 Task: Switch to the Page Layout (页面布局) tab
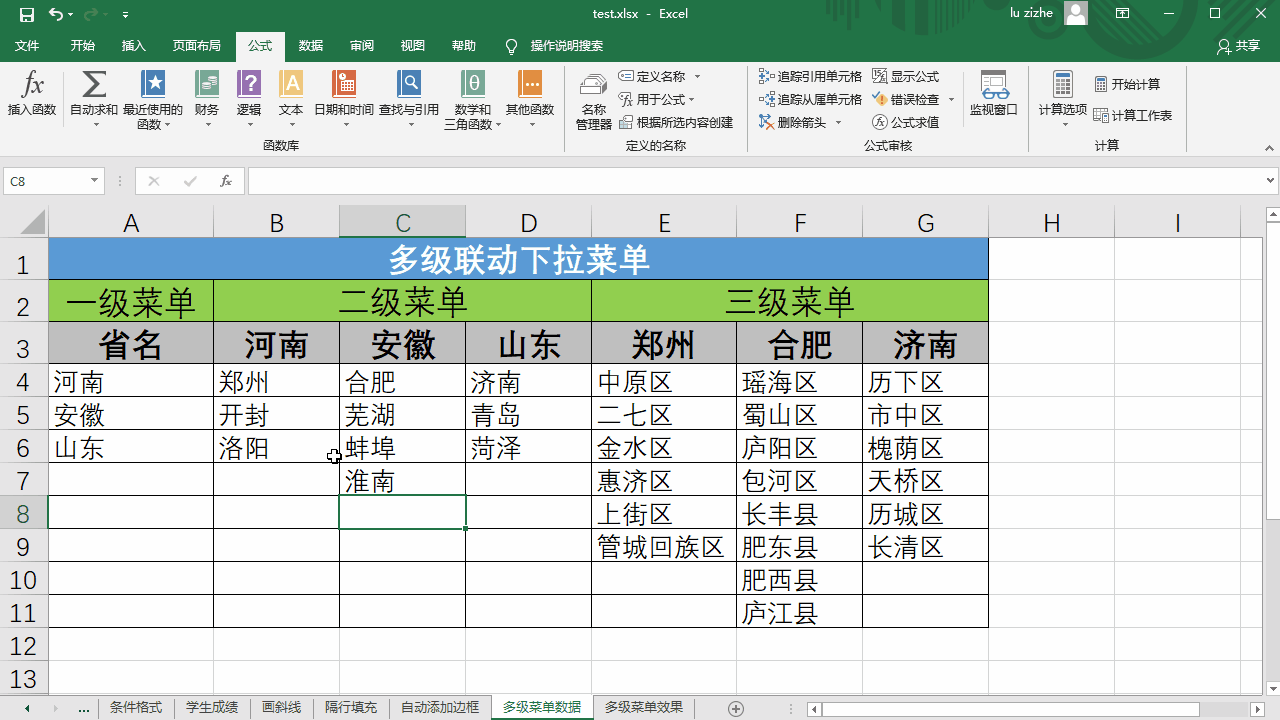[196, 46]
